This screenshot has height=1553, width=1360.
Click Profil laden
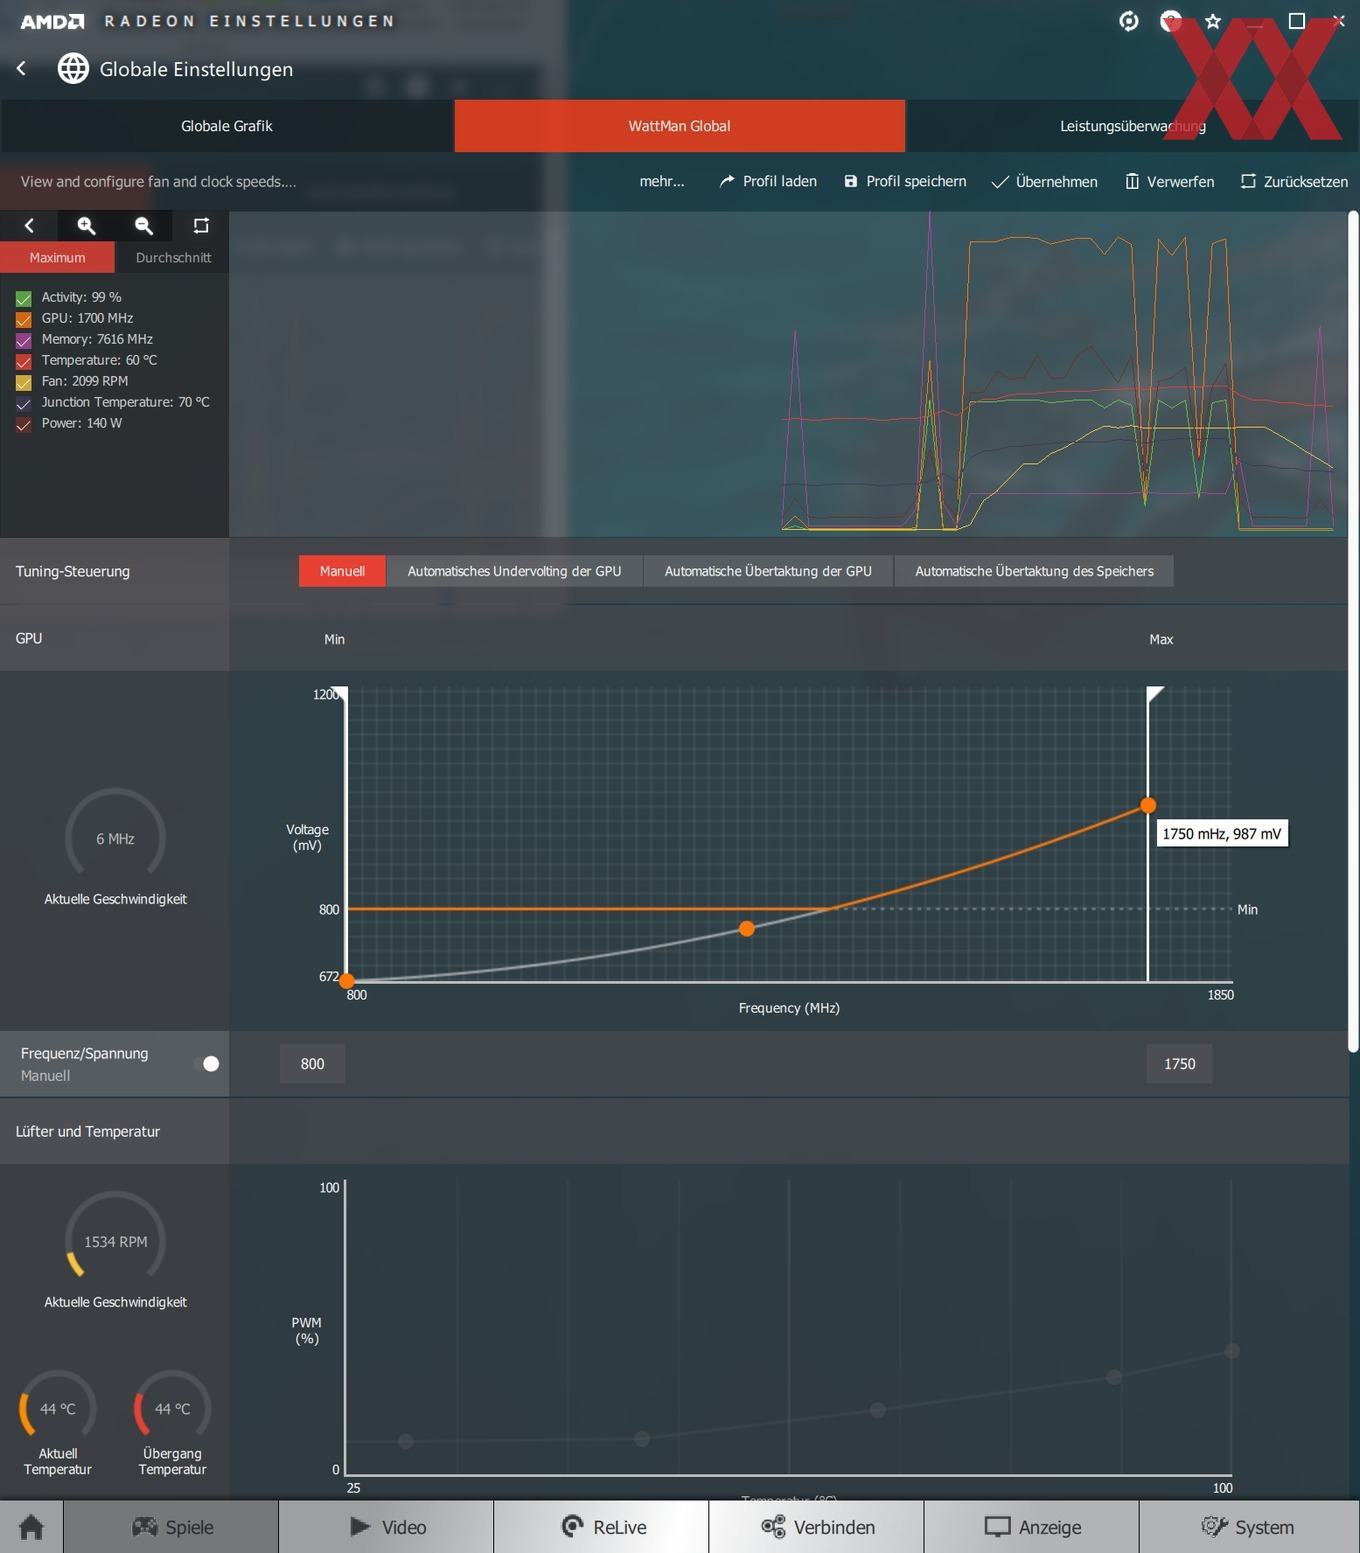(x=768, y=181)
